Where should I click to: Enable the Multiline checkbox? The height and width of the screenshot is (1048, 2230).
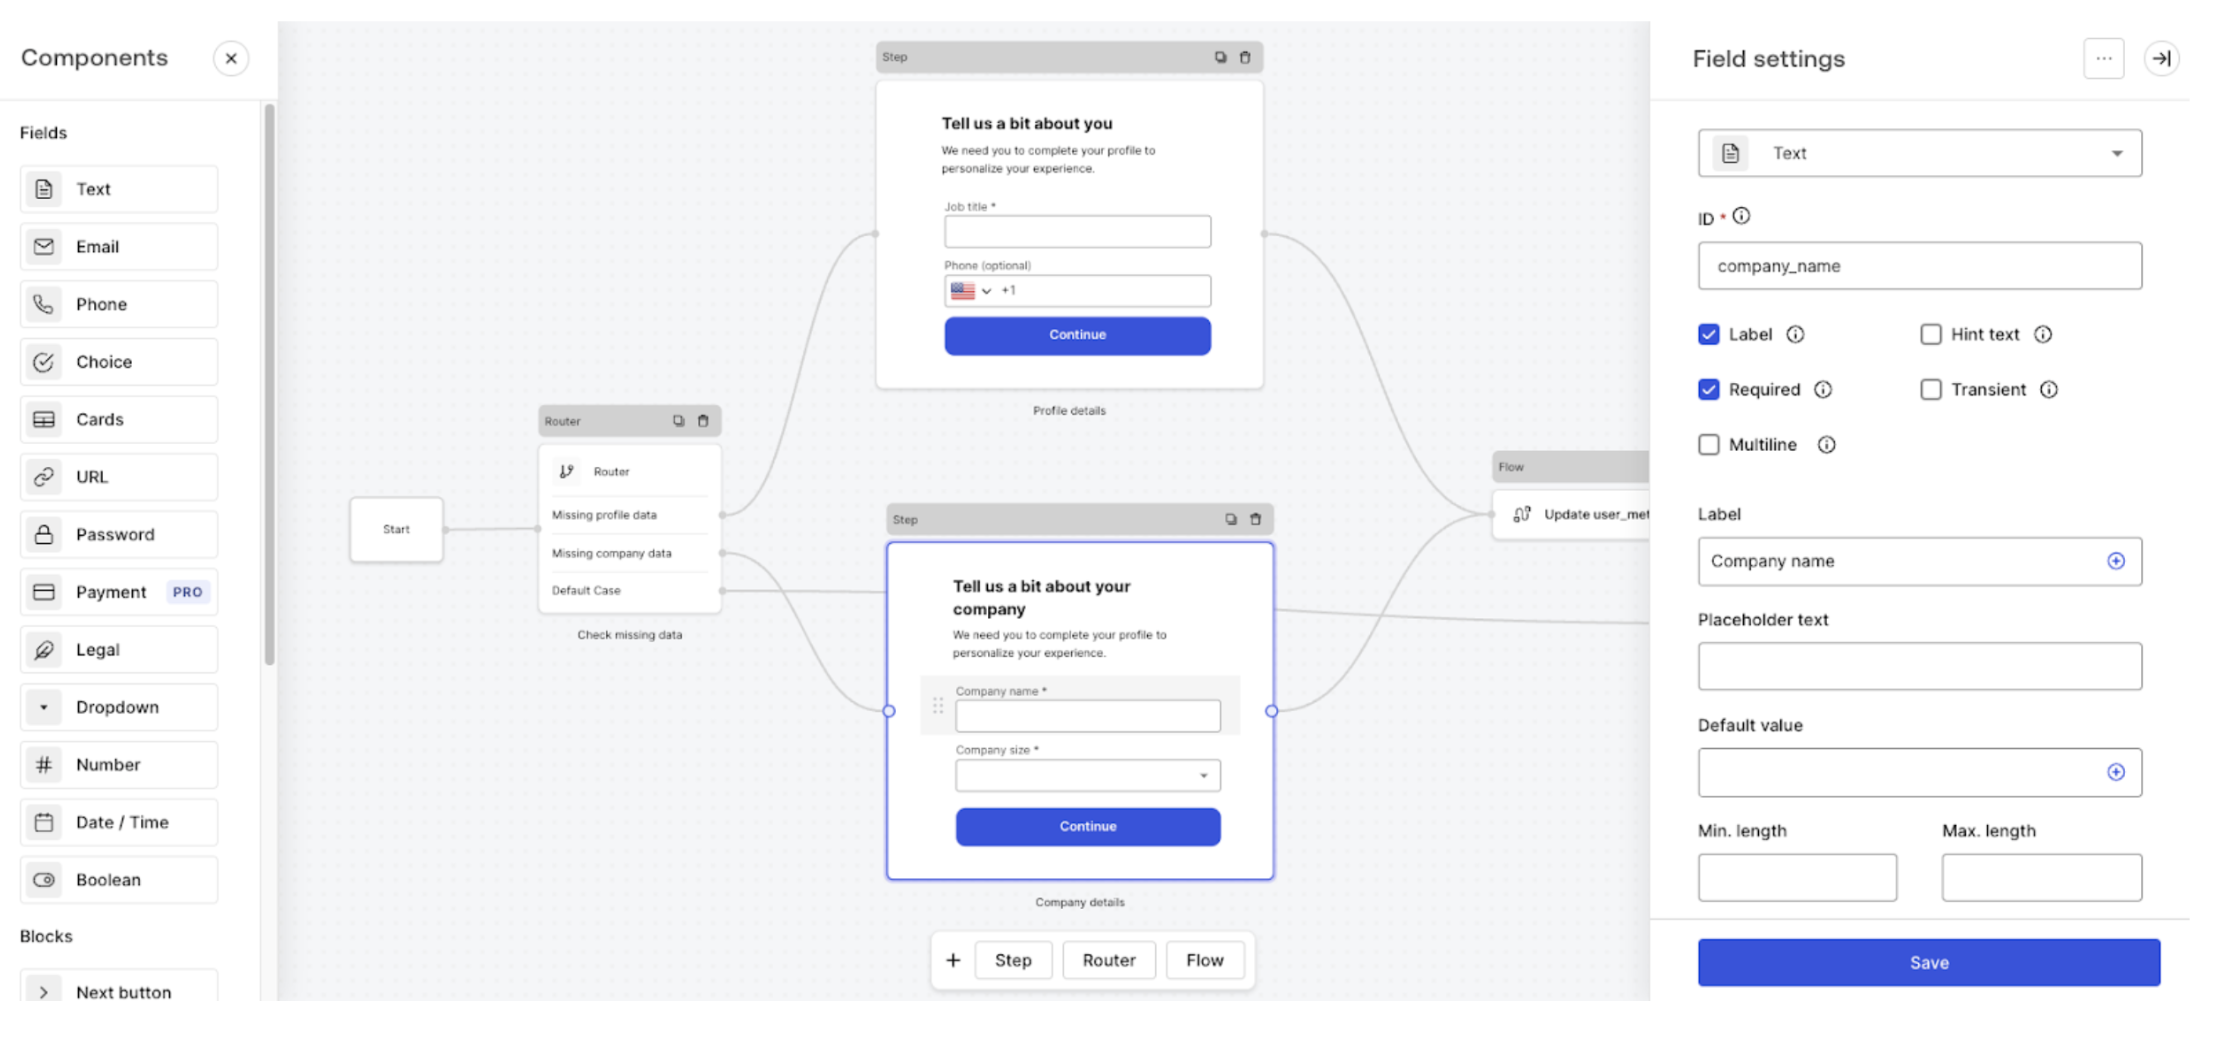coord(1709,445)
